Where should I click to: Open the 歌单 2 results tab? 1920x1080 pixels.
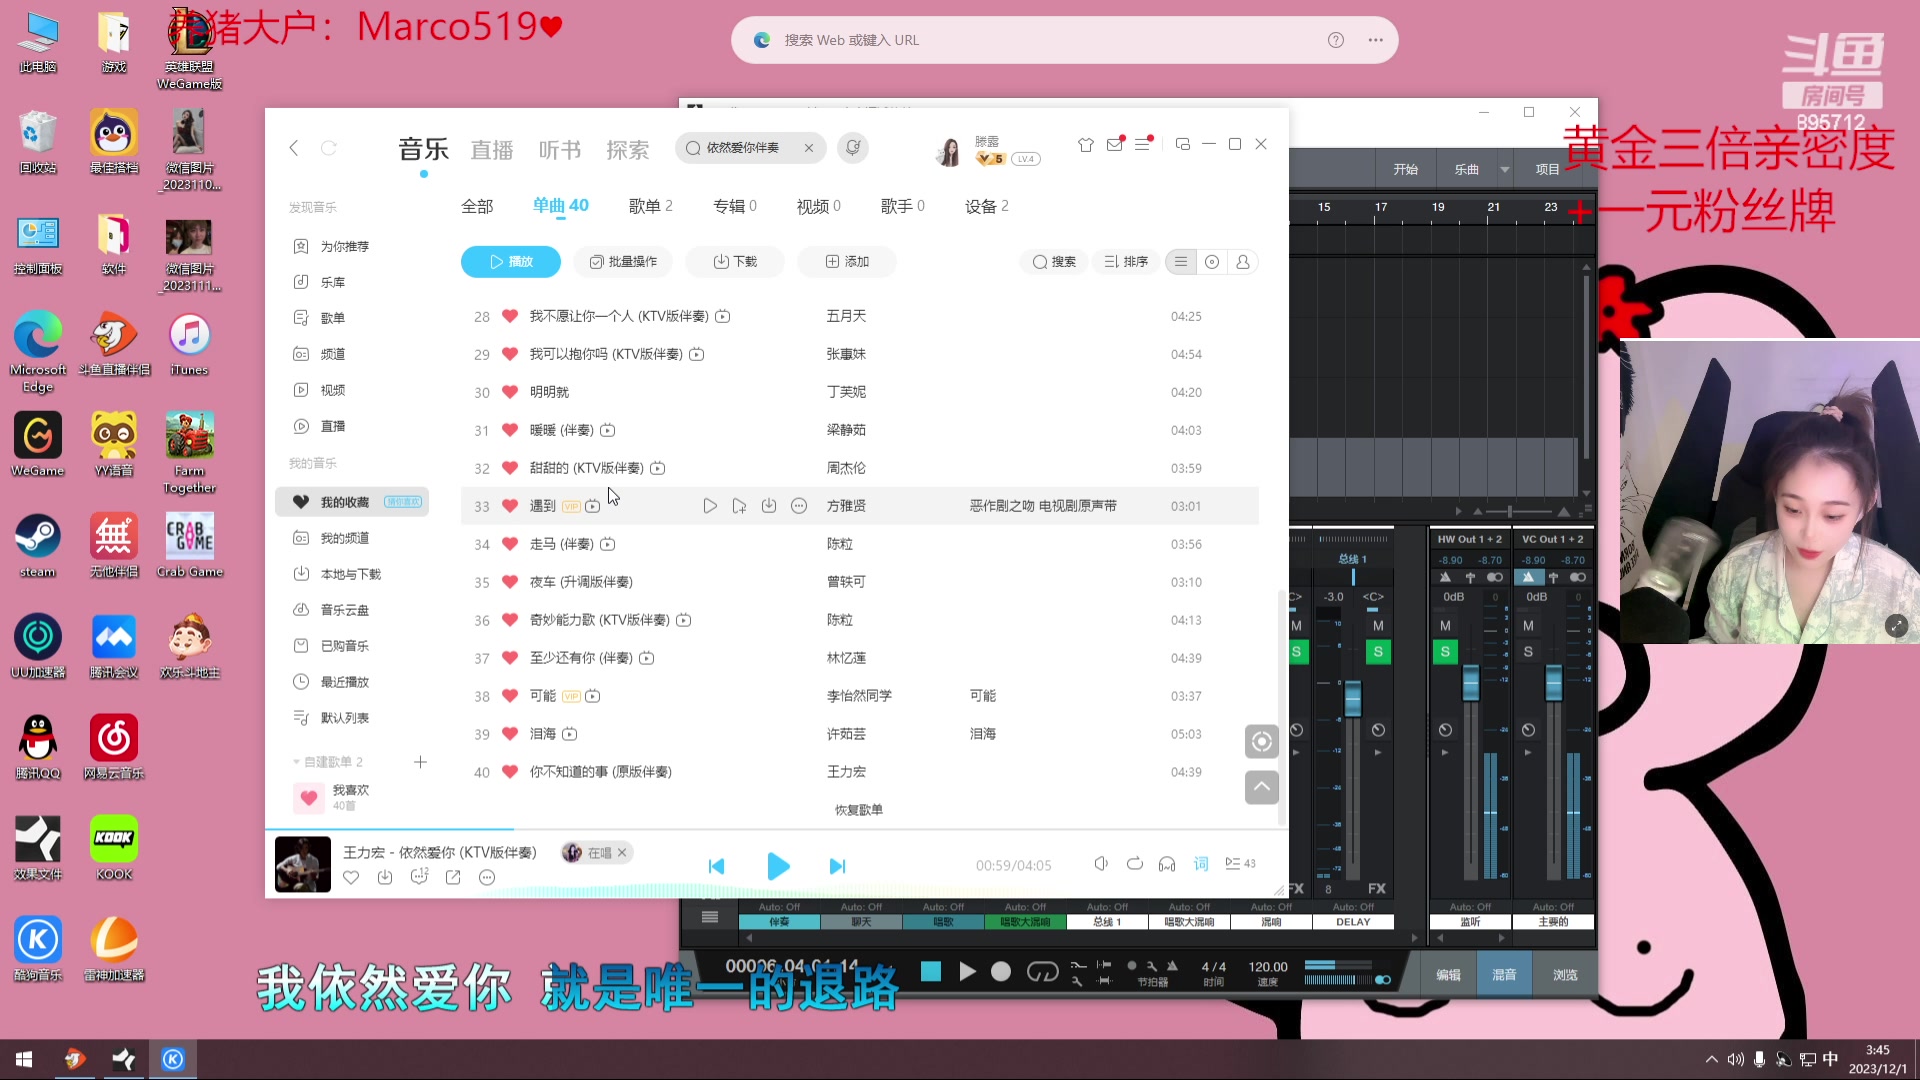(x=650, y=205)
